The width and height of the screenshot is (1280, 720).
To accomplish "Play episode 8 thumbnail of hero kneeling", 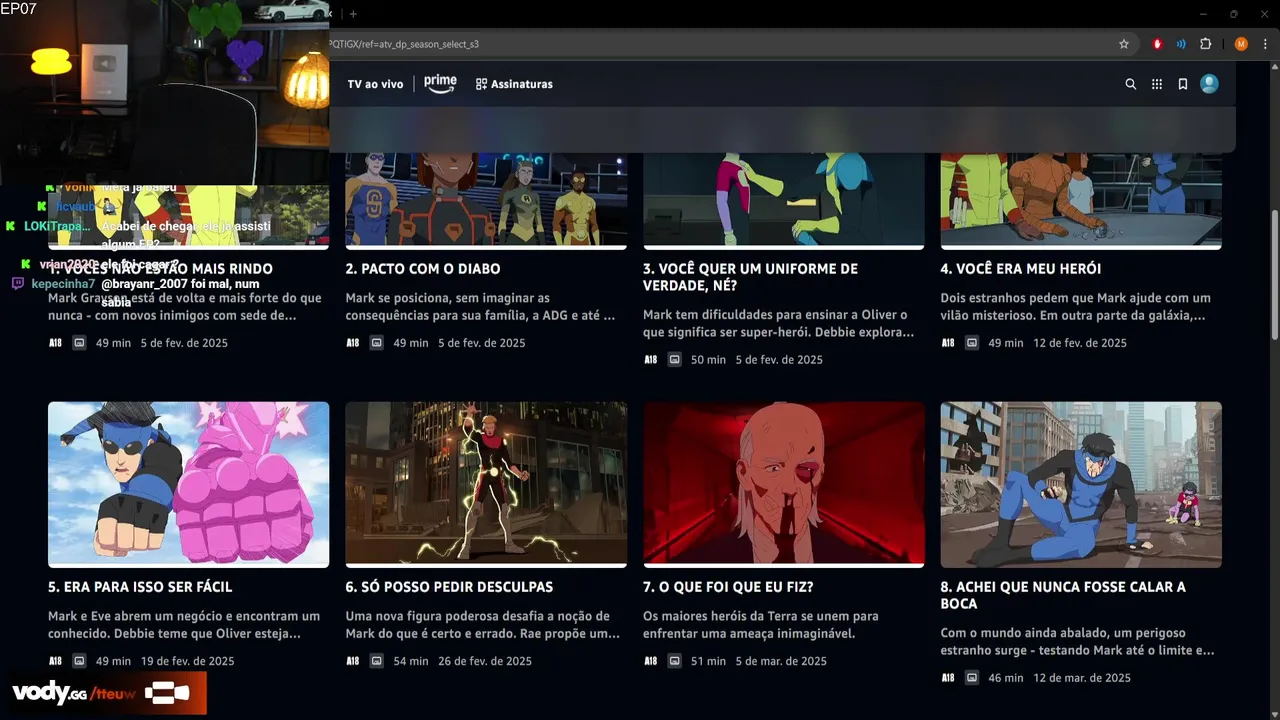I will (1081, 484).
